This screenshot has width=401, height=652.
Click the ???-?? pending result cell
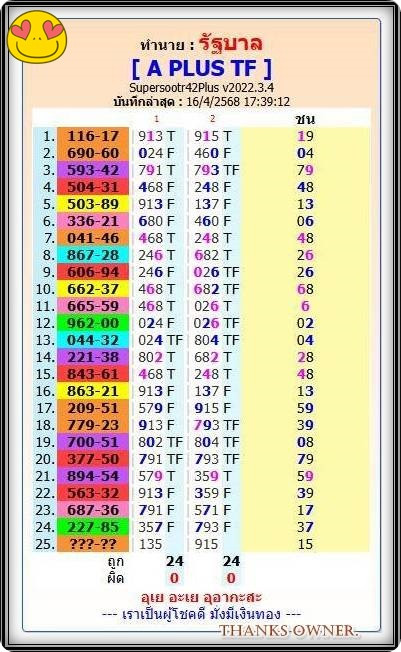93,544
